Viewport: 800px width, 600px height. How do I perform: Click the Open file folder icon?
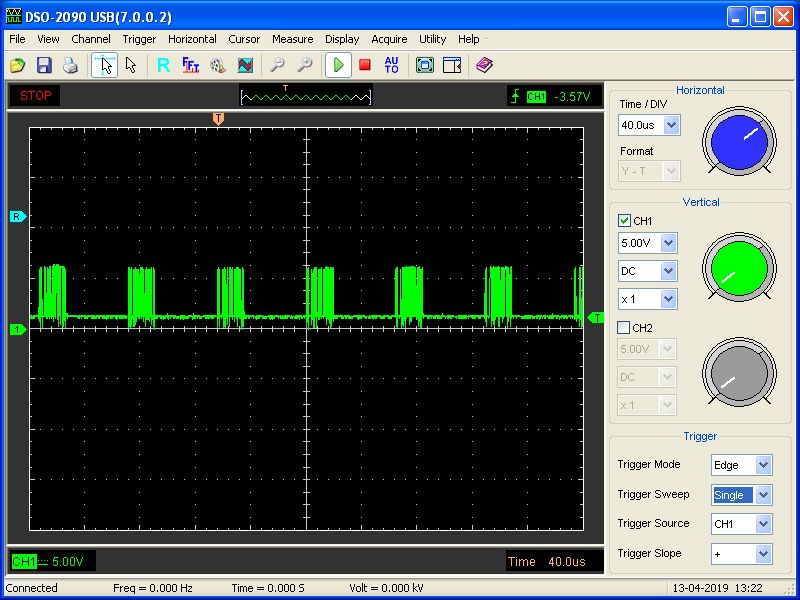[x=18, y=65]
